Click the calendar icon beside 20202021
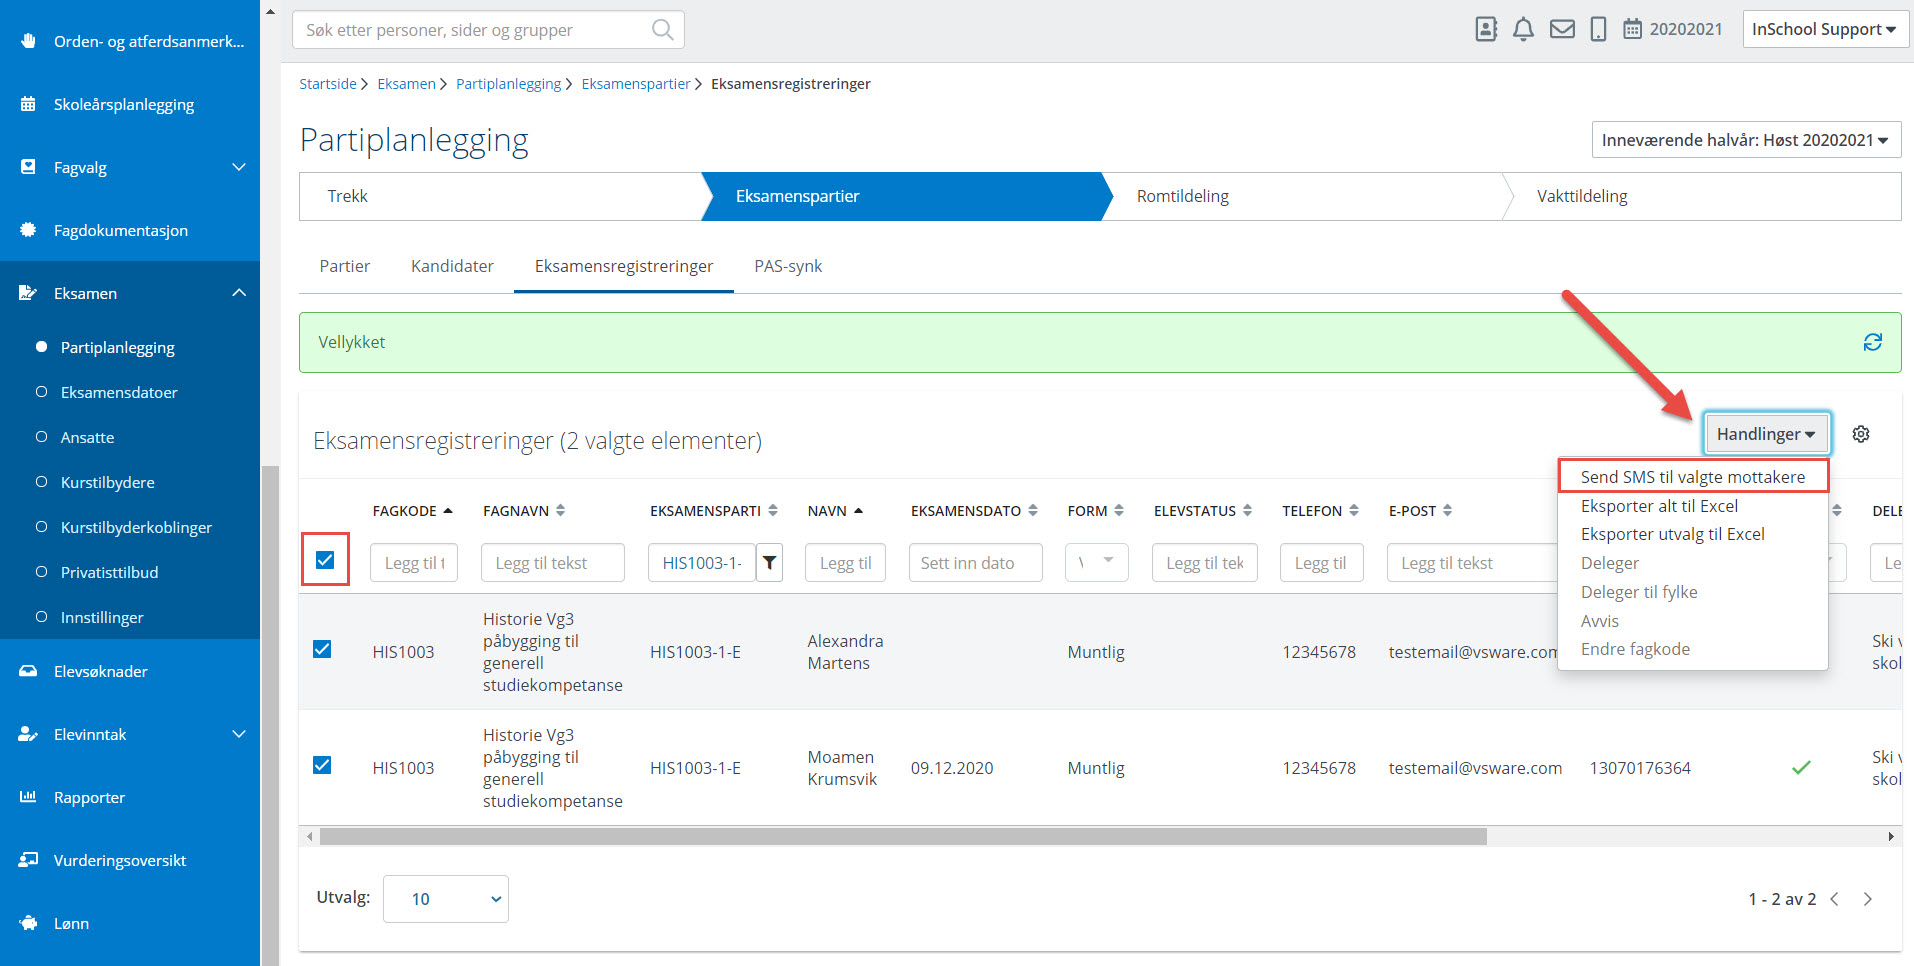Image resolution: width=1914 pixels, height=966 pixels. click(x=1632, y=29)
